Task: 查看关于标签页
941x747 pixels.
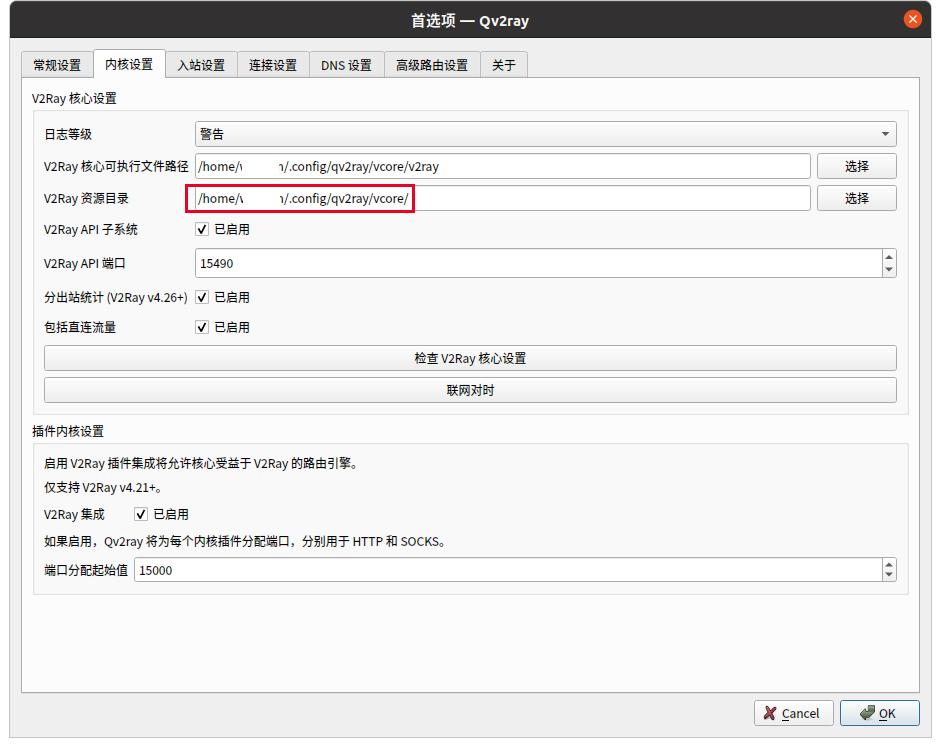Action: [504, 63]
